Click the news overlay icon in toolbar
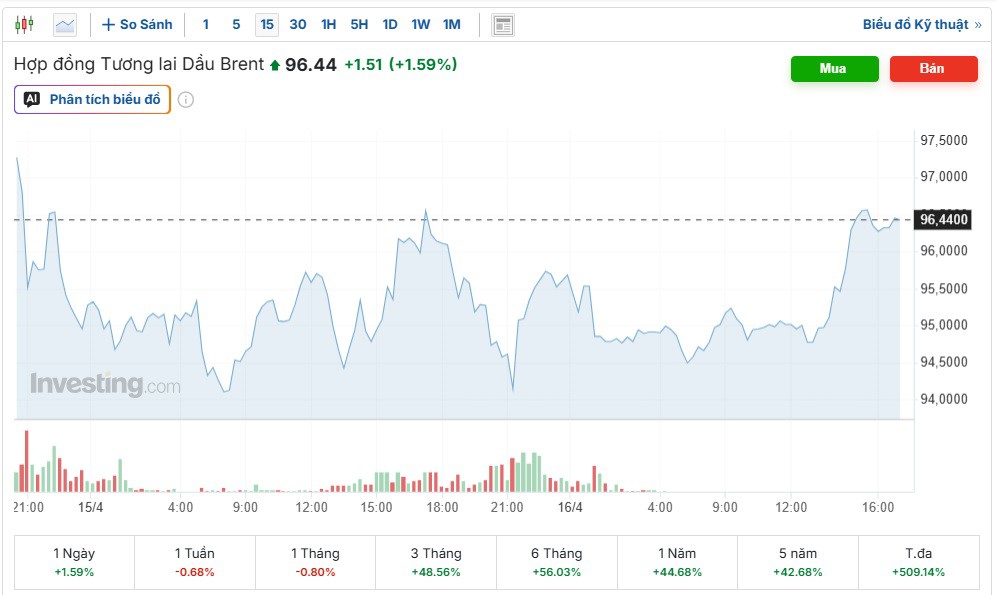Viewport: 996px width, 595px height. click(x=503, y=24)
